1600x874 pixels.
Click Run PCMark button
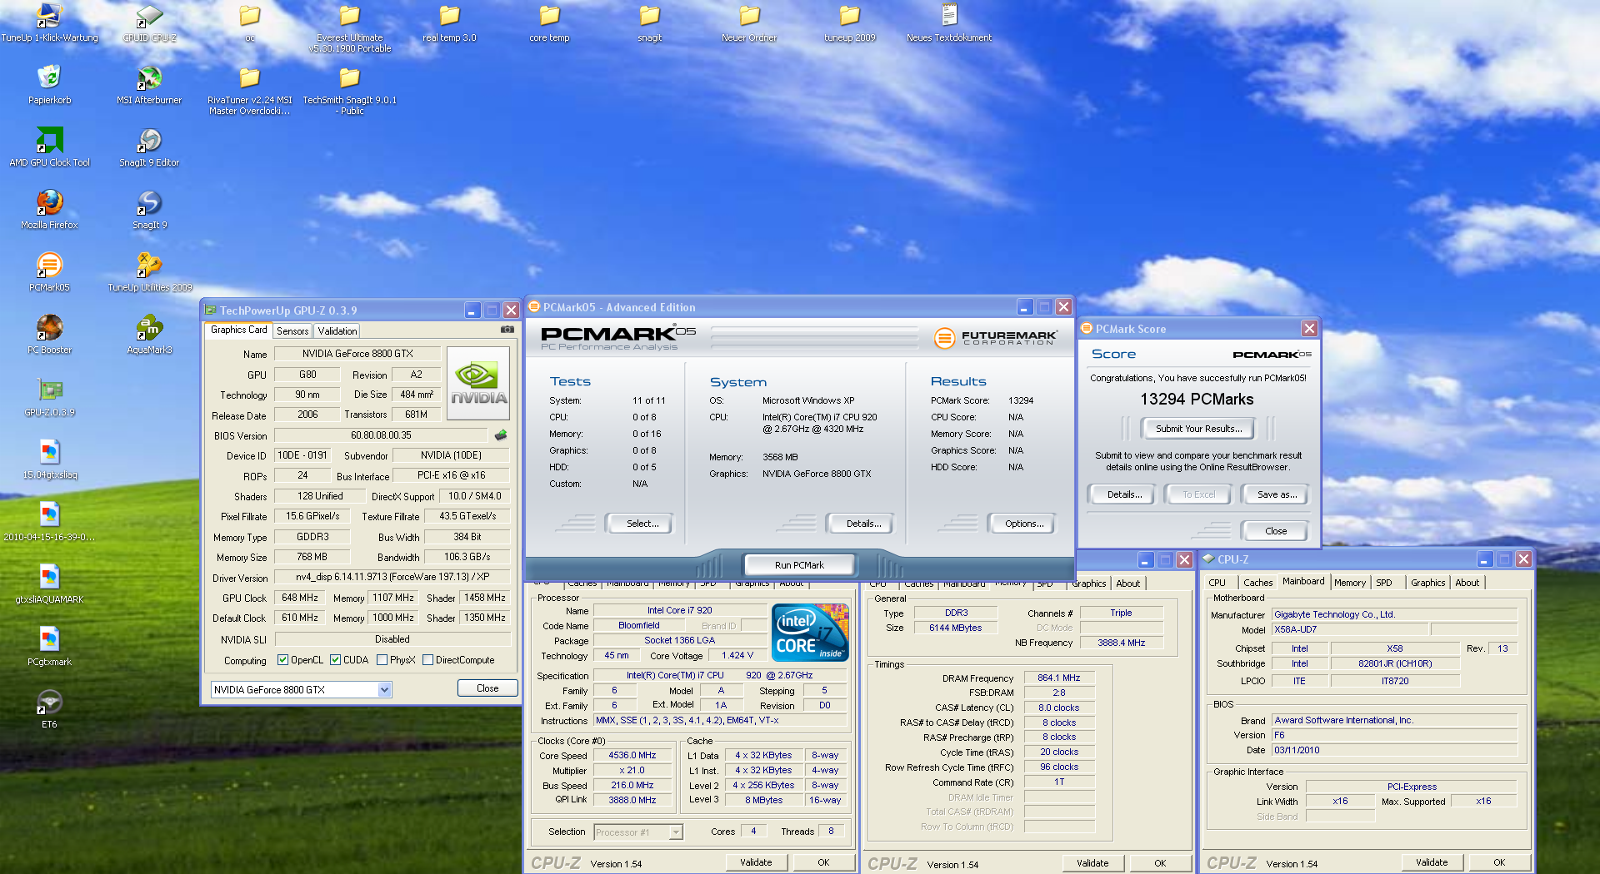(x=799, y=565)
